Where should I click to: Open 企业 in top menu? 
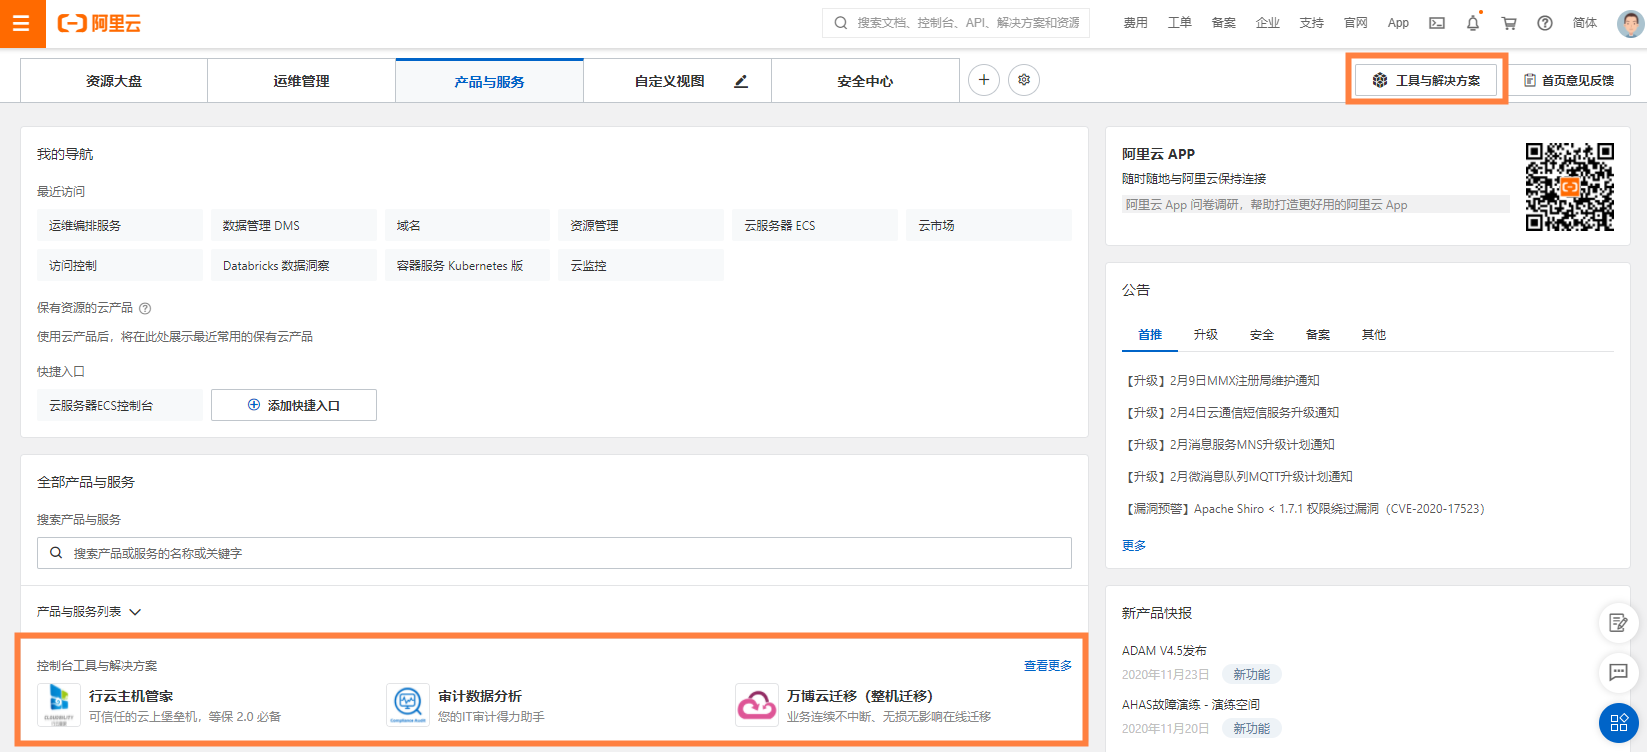point(1267,23)
